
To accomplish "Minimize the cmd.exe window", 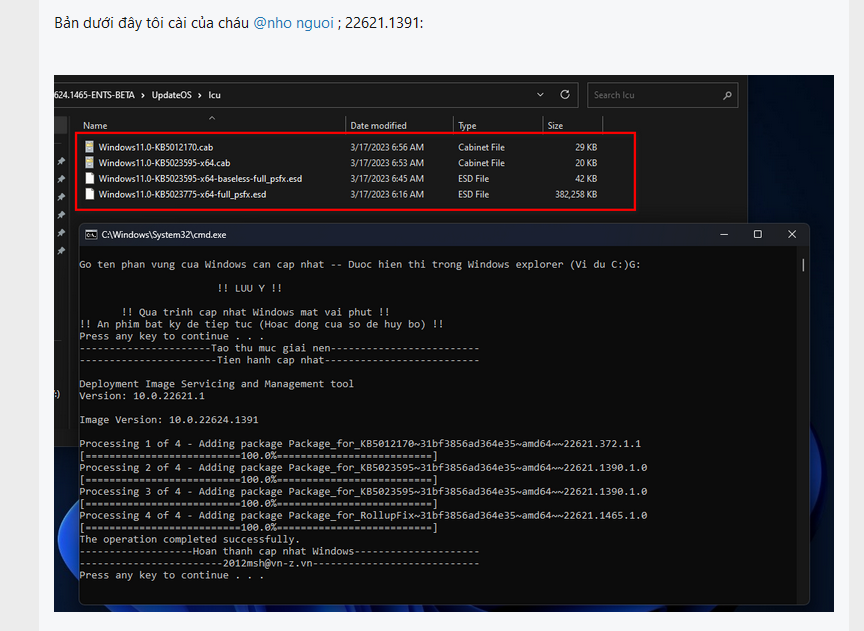I will [x=724, y=235].
